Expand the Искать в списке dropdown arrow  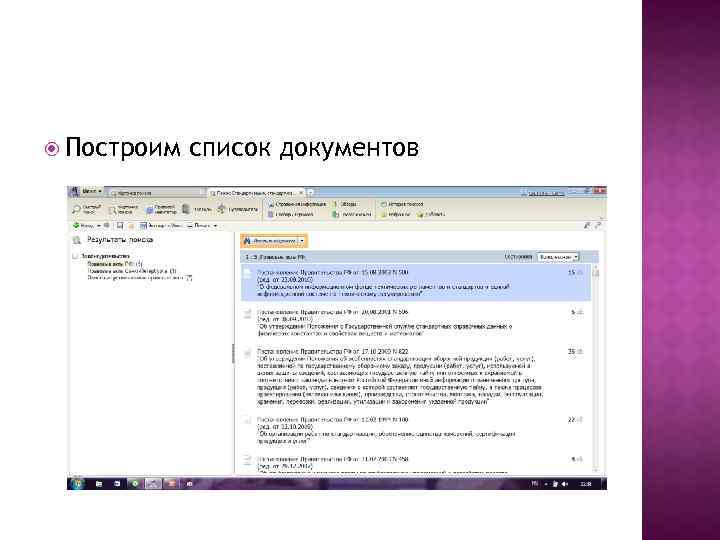302,241
